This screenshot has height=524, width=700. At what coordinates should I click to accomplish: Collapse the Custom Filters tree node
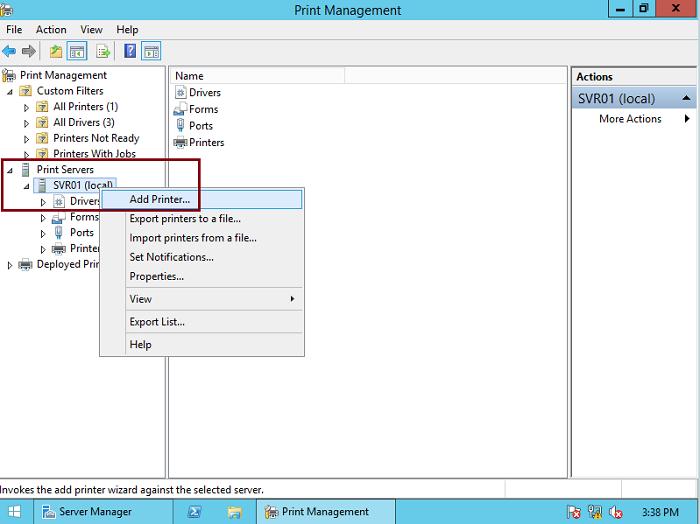11,91
